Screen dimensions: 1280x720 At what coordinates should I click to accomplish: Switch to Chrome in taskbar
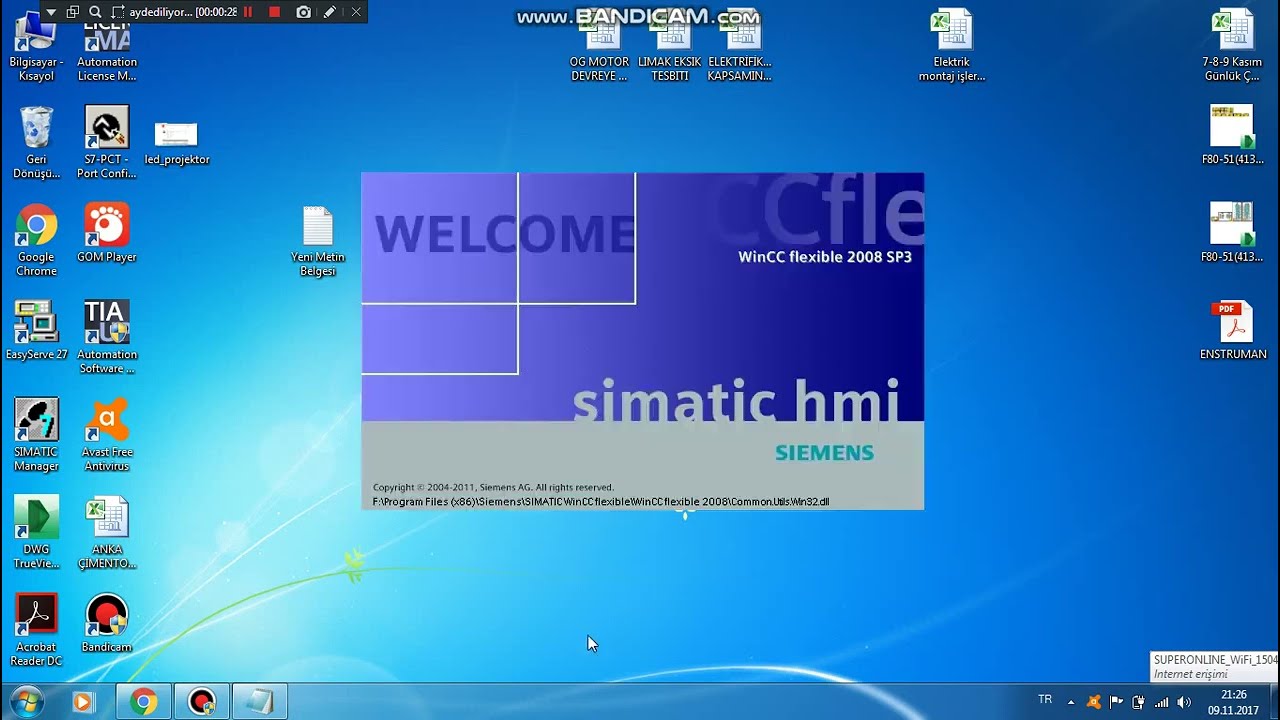pyautogui.click(x=144, y=702)
